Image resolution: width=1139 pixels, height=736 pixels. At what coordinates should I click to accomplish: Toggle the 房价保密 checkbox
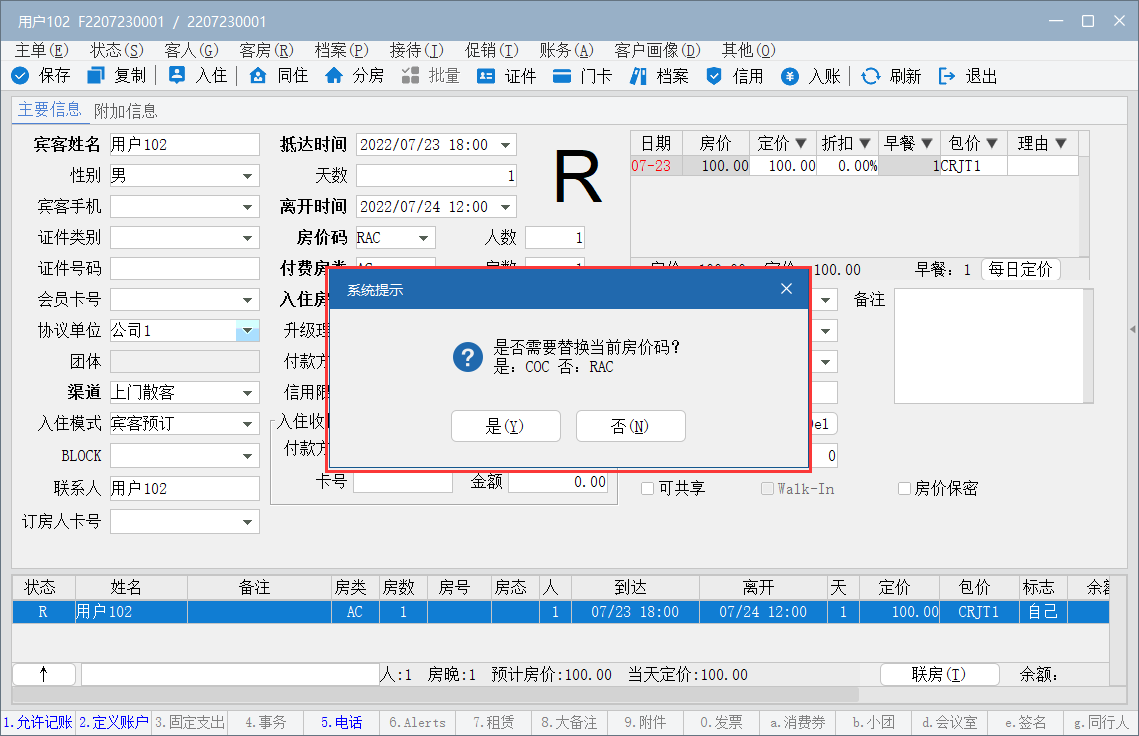(x=904, y=488)
